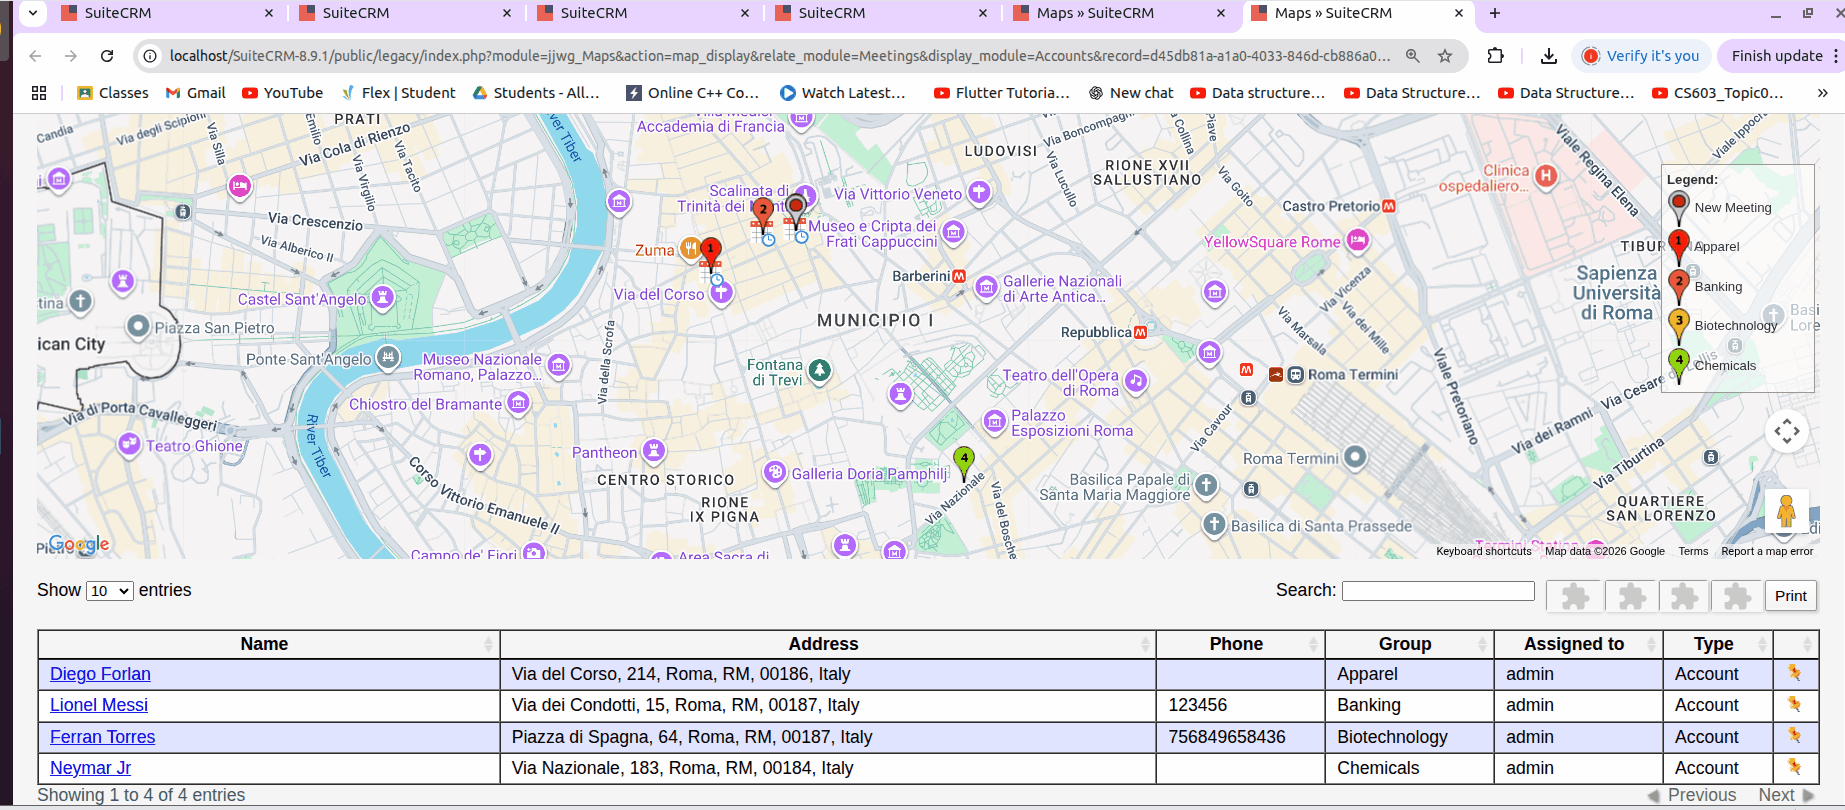Open the tab search dropdown arrow
This screenshot has height=810, width=1845.
(32, 13)
